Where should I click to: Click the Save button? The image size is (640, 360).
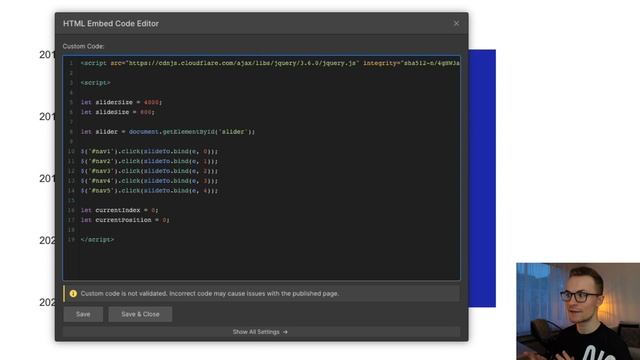(83, 314)
